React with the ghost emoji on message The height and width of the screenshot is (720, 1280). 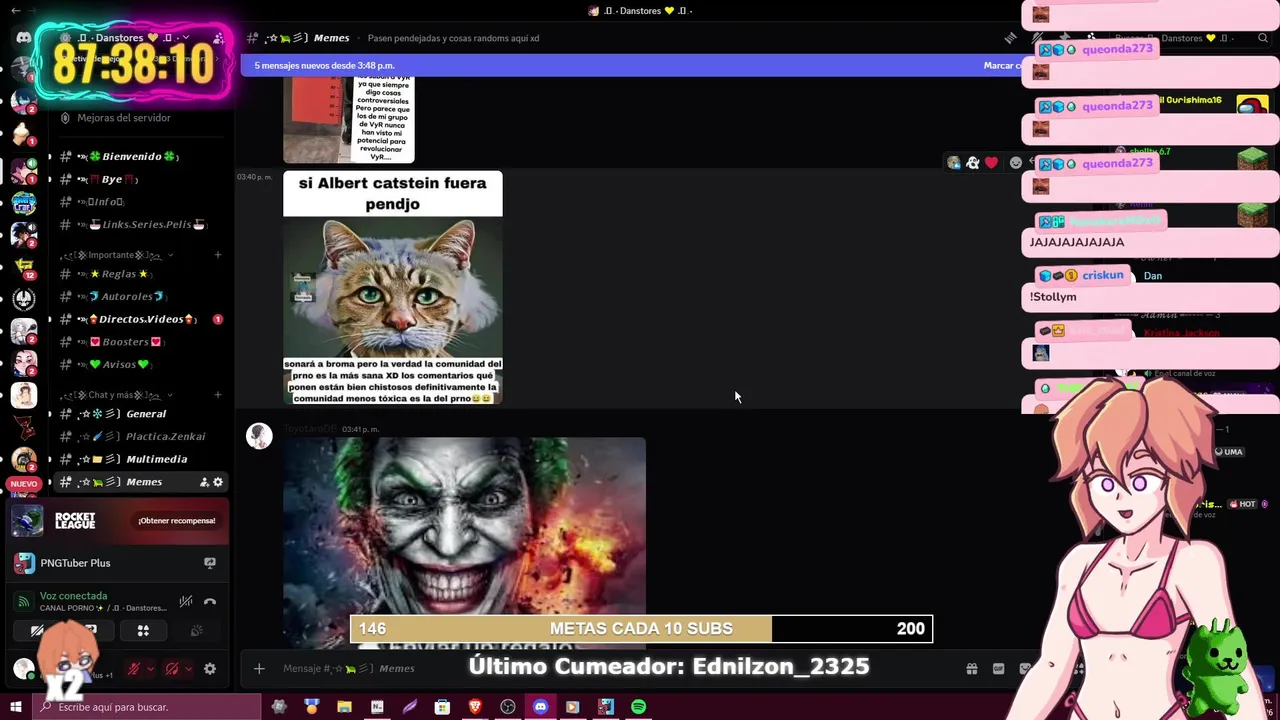click(972, 163)
